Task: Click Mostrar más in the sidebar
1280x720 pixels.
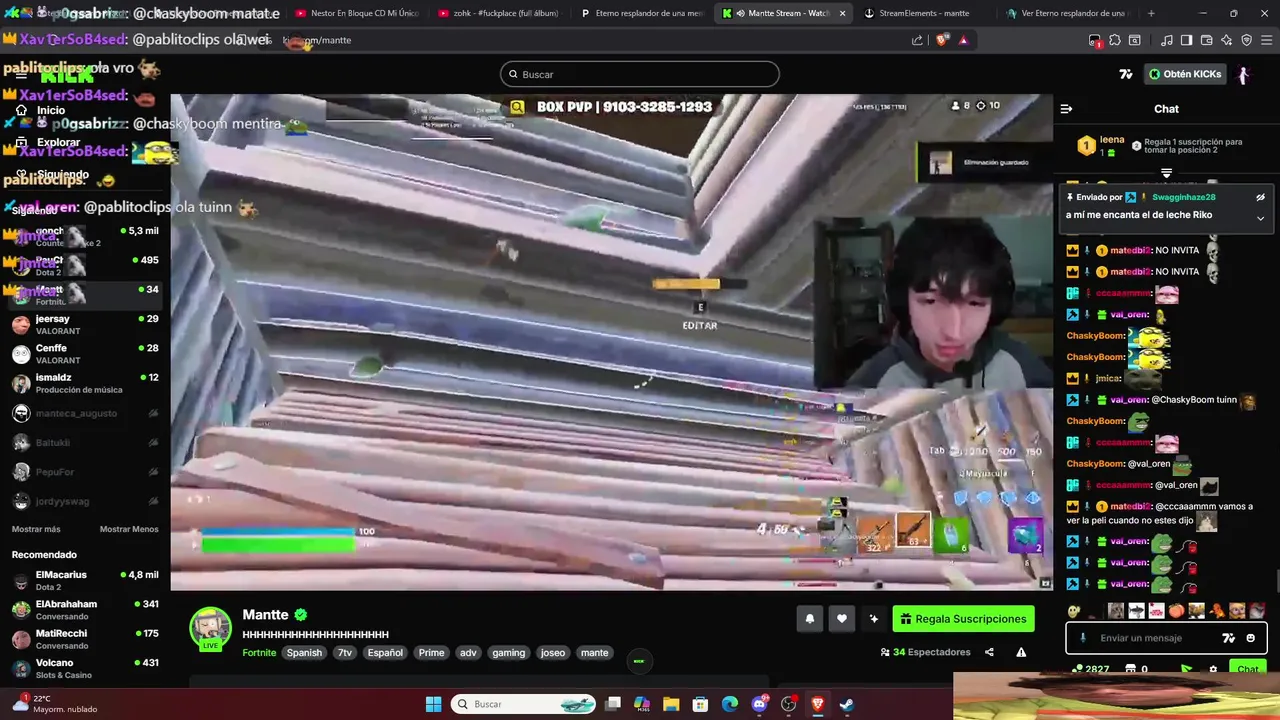Action: [x=36, y=529]
